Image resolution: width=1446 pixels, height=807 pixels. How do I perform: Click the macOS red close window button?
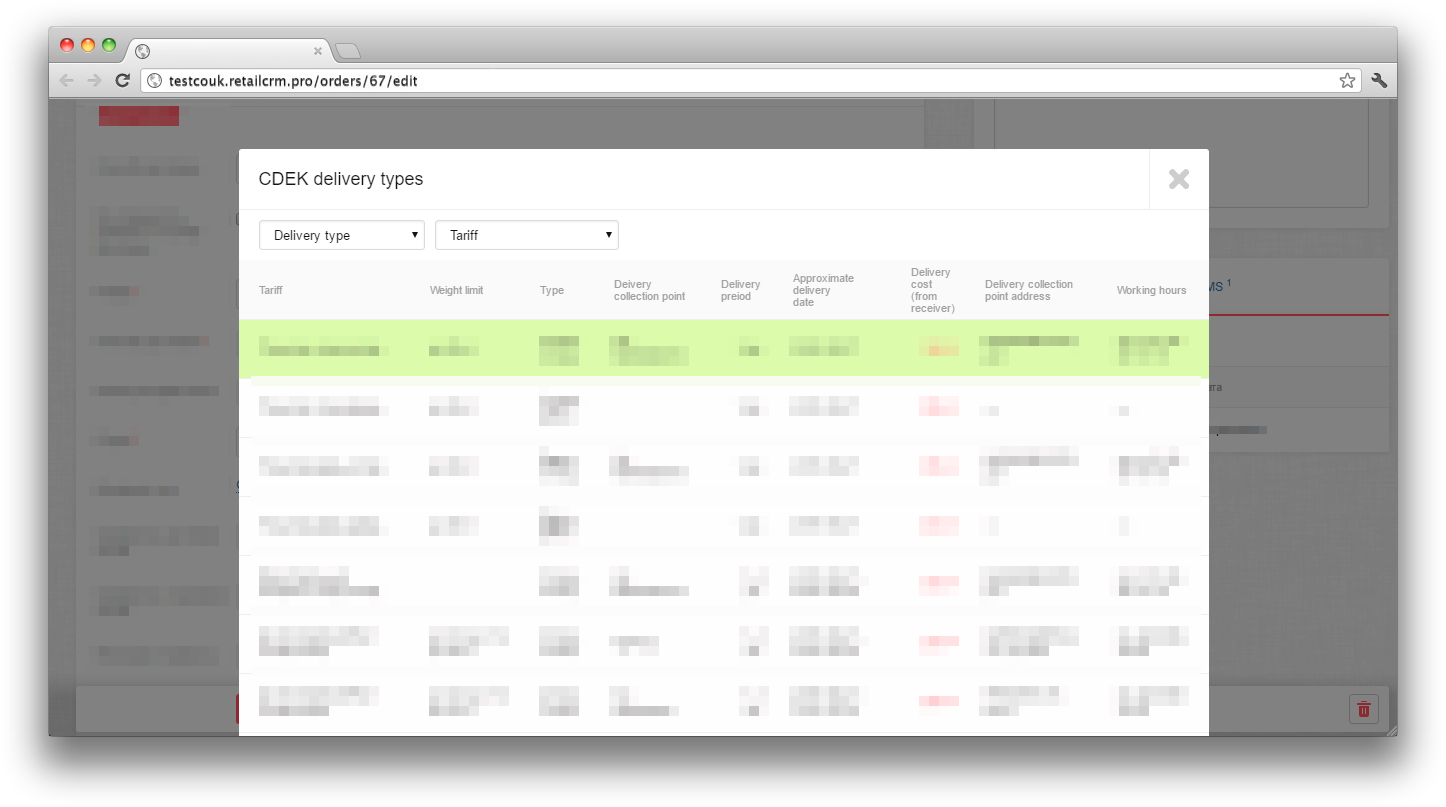pyautogui.click(x=67, y=45)
